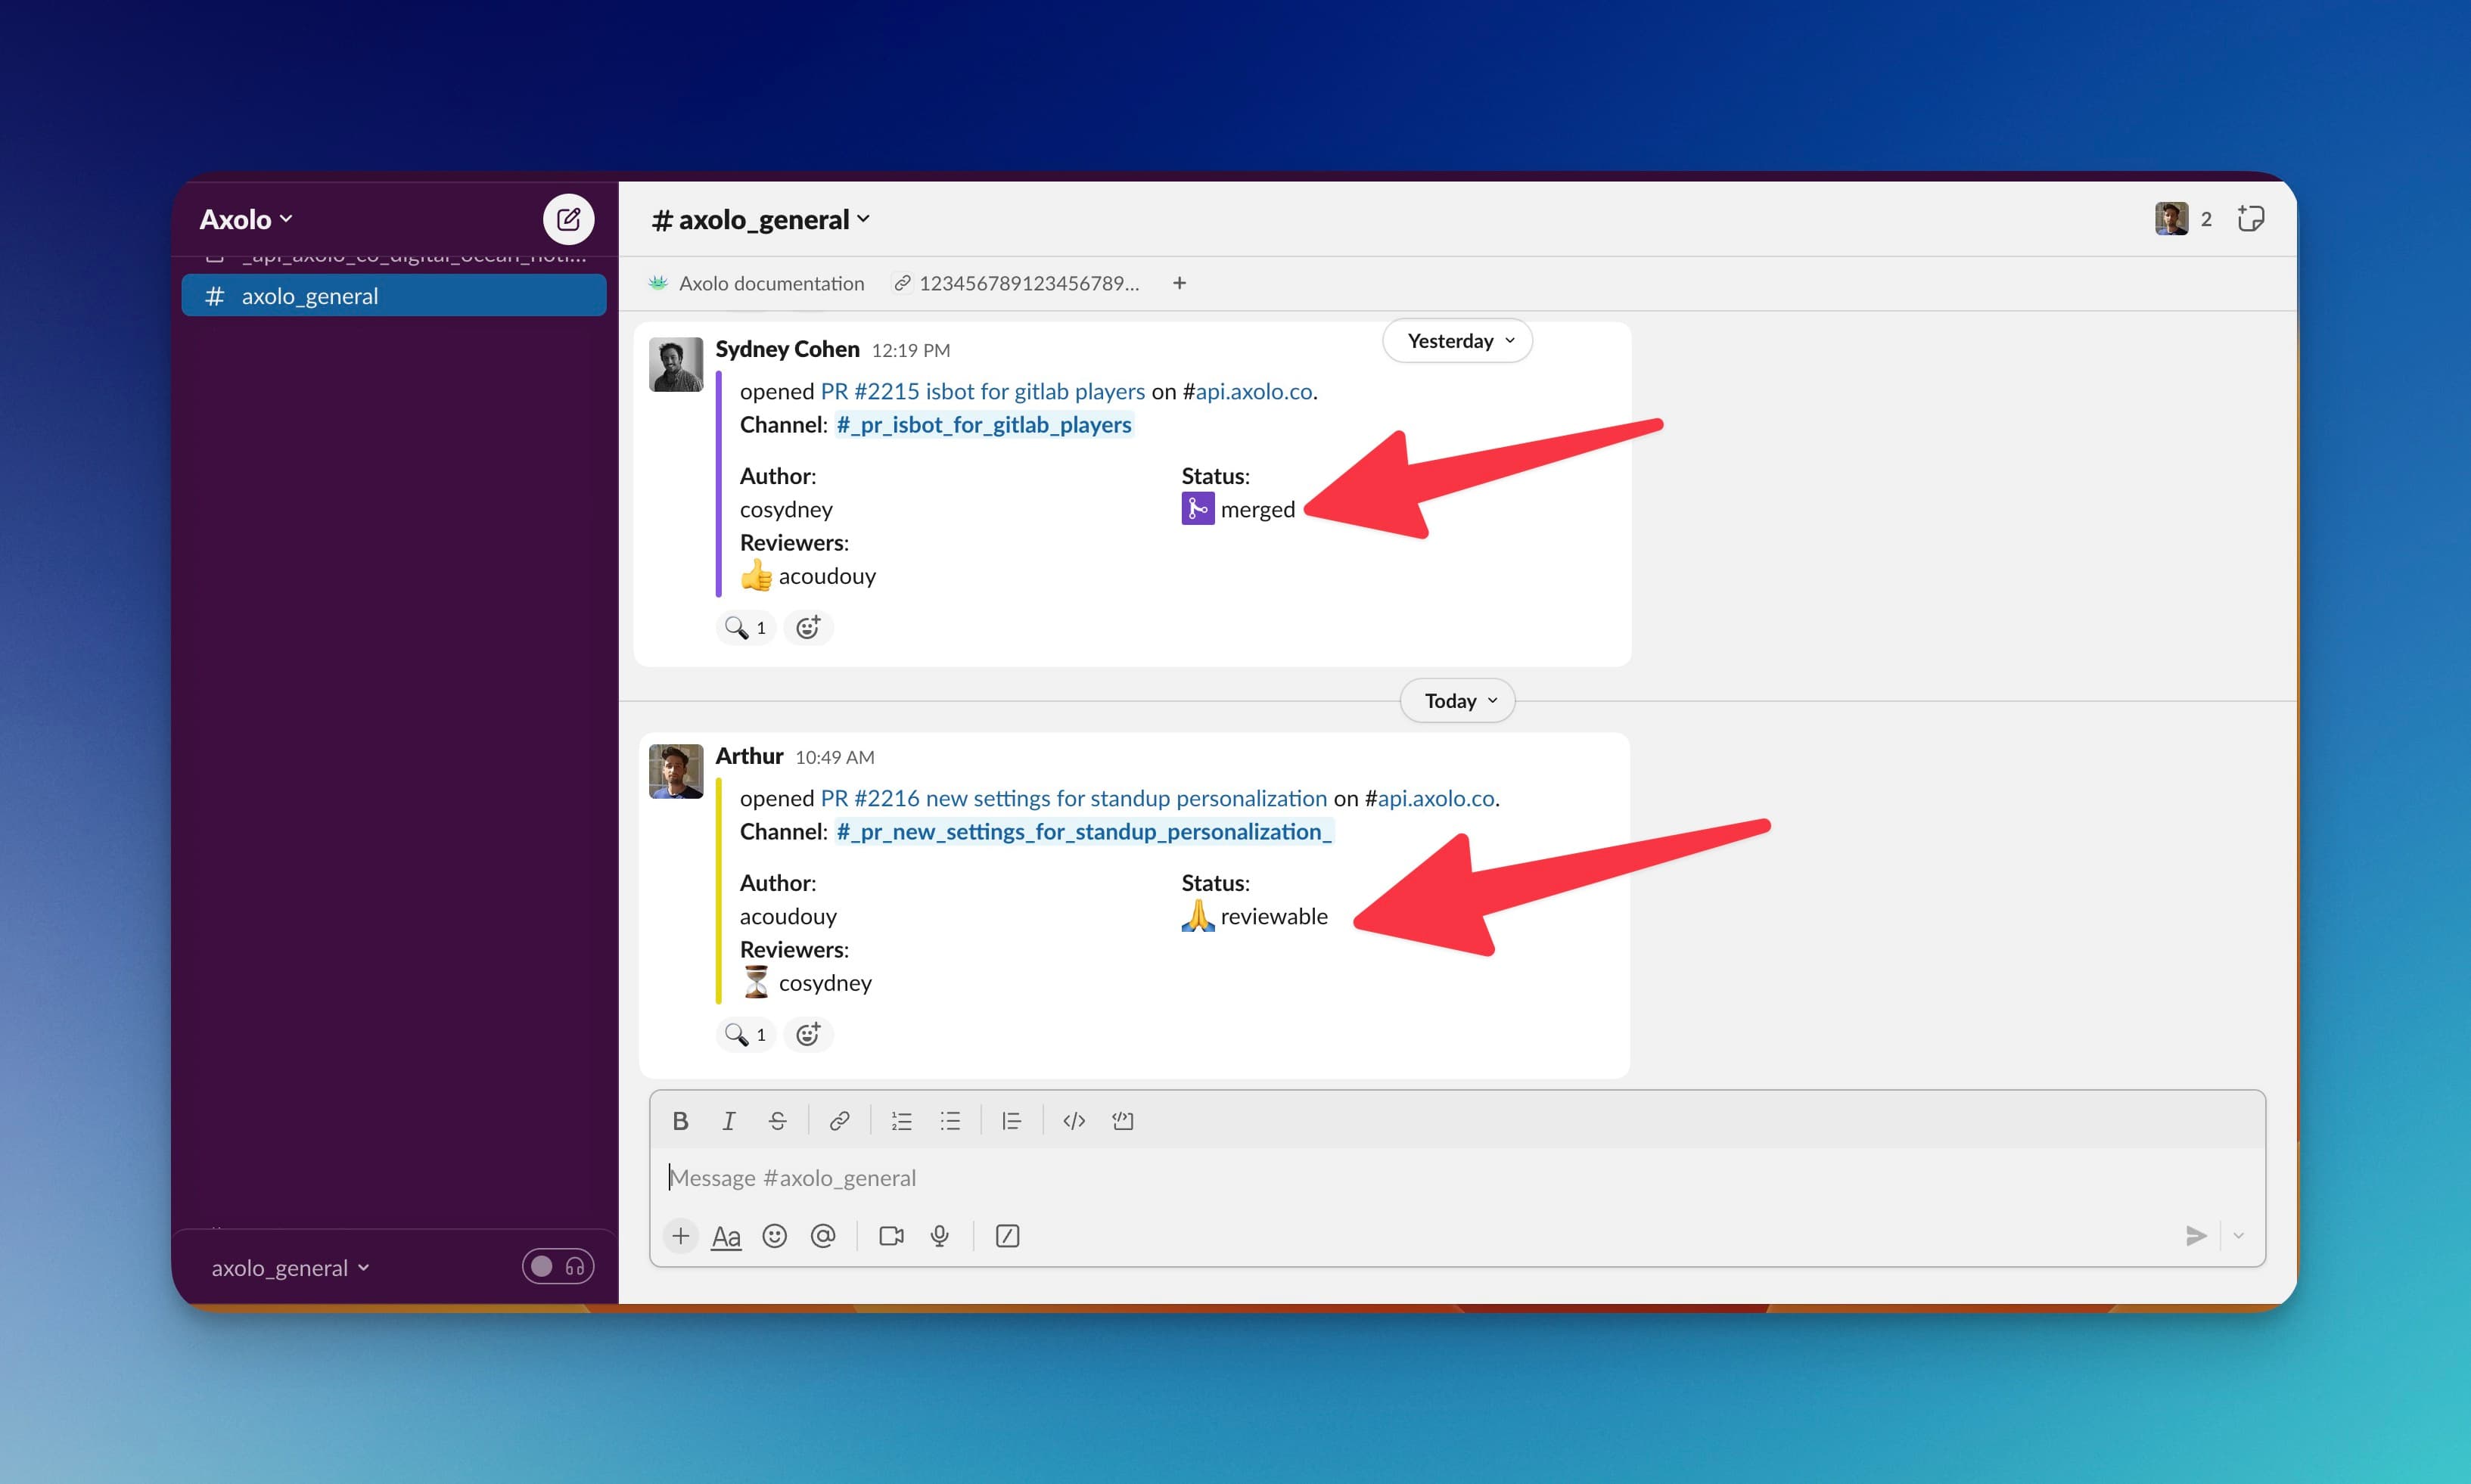The height and width of the screenshot is (1484, 2471).
Task: Insert a link via the link icon
Action: pos(839,1121)
